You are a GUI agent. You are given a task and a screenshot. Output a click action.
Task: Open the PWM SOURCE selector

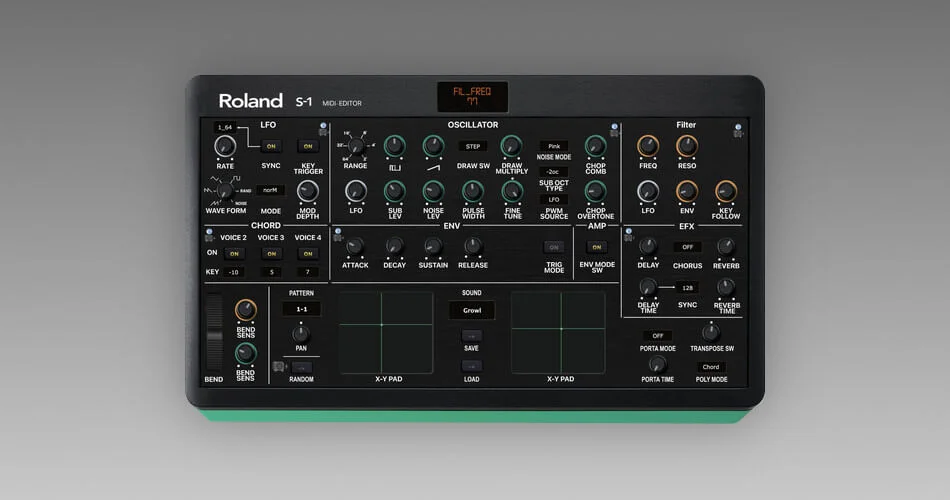point(554,199)
